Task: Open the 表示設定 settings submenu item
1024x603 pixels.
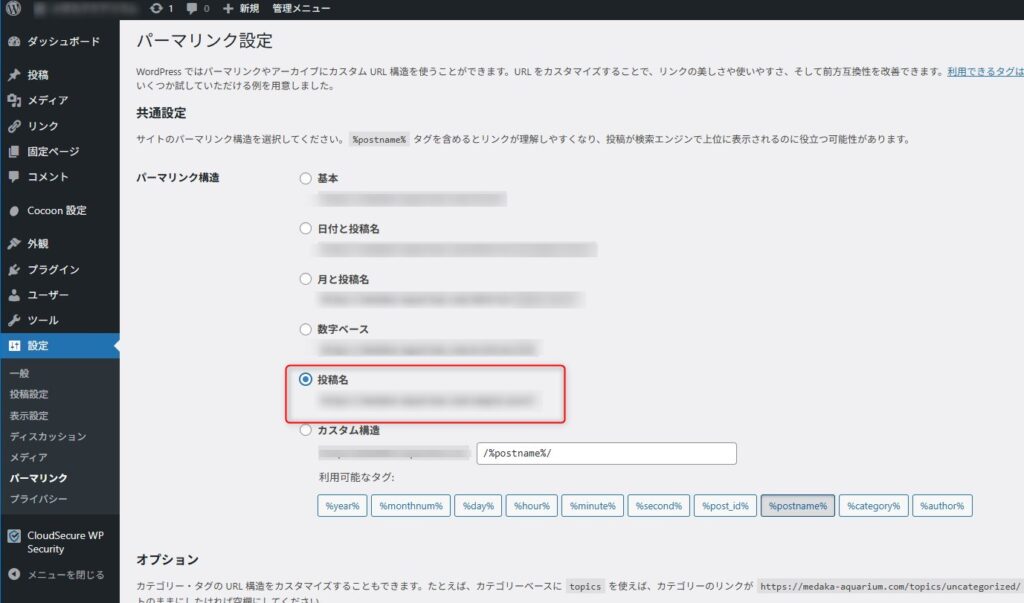Action: 29,415
